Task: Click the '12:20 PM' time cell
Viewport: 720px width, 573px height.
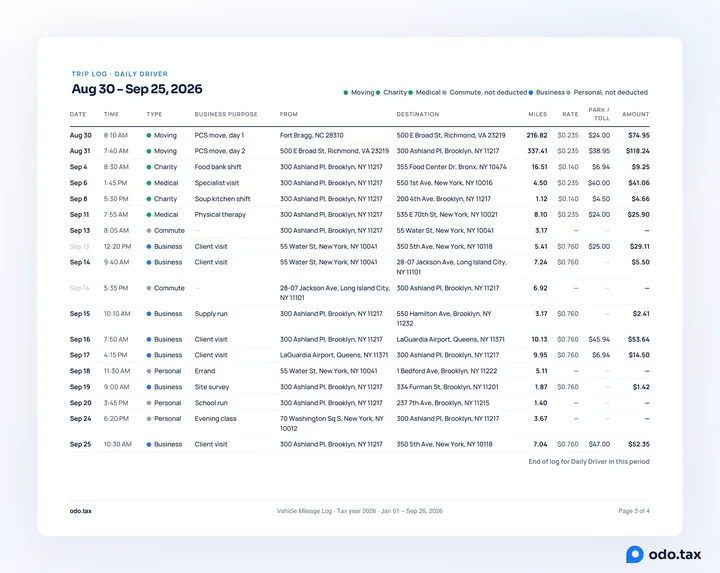Action: [x=117, y=247]
